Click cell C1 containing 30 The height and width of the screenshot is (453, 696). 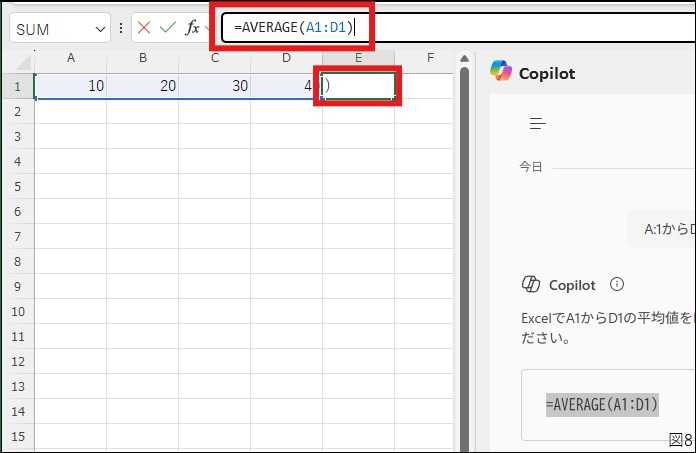214,86
